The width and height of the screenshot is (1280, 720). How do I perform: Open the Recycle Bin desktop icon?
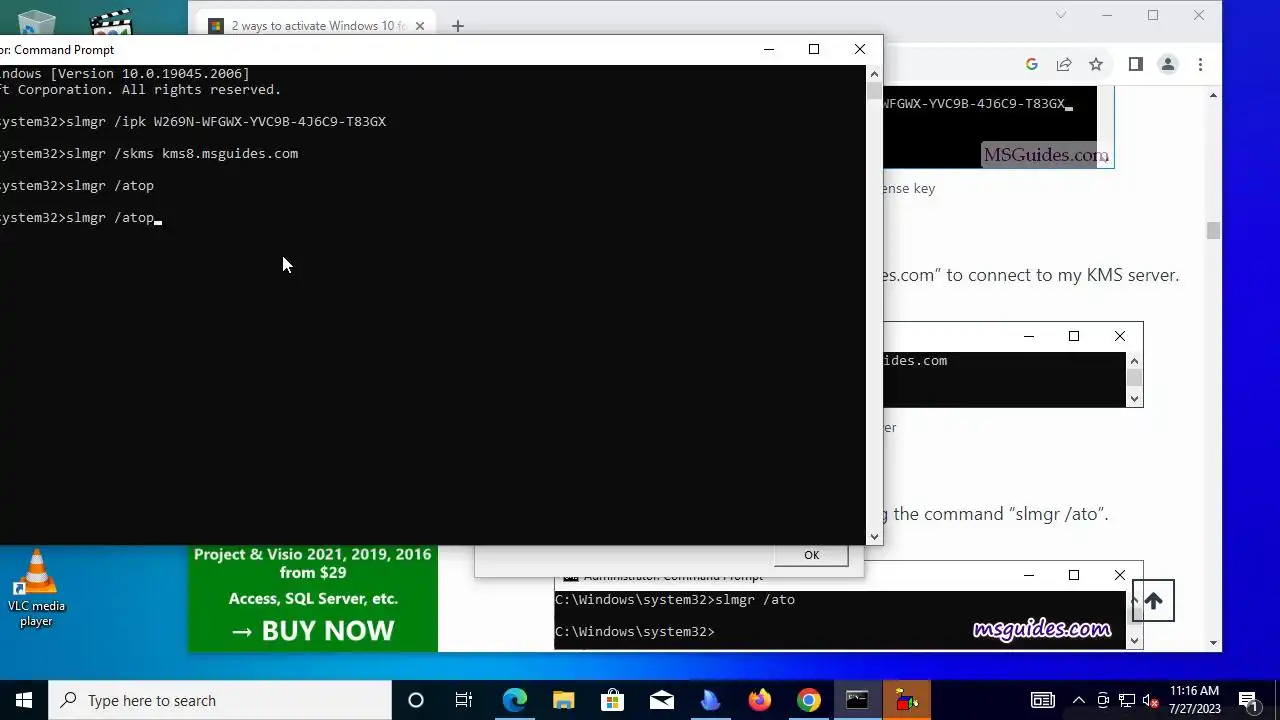[36, 20]
